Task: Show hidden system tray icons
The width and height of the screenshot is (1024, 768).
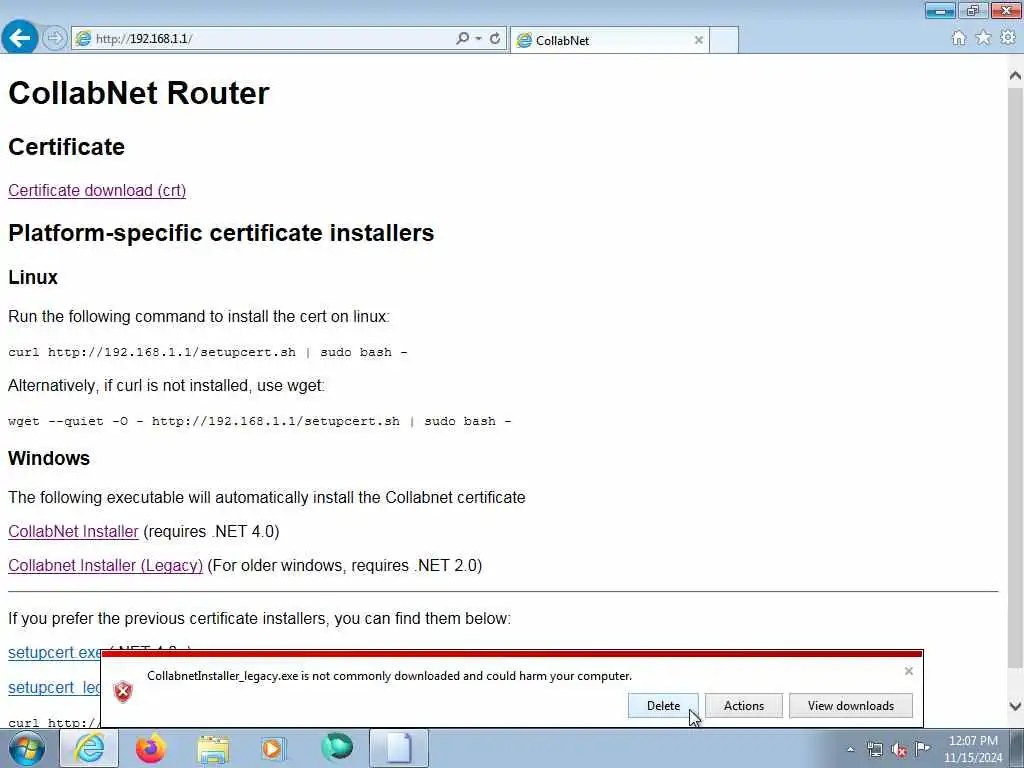Action: (x=850, y=749)
